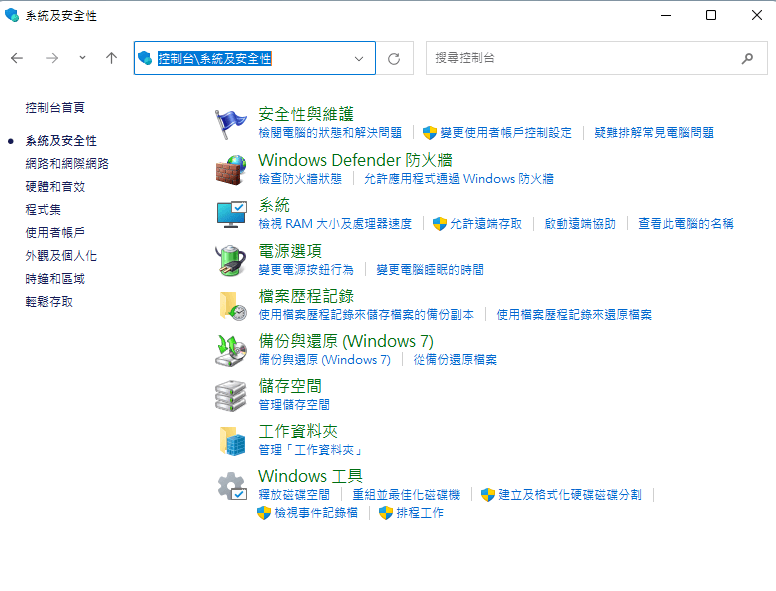Viewport: 776px width, 591px height.
Task: Open the 備份與還原 (Windows 7) heading
Action: click(346, 341)
